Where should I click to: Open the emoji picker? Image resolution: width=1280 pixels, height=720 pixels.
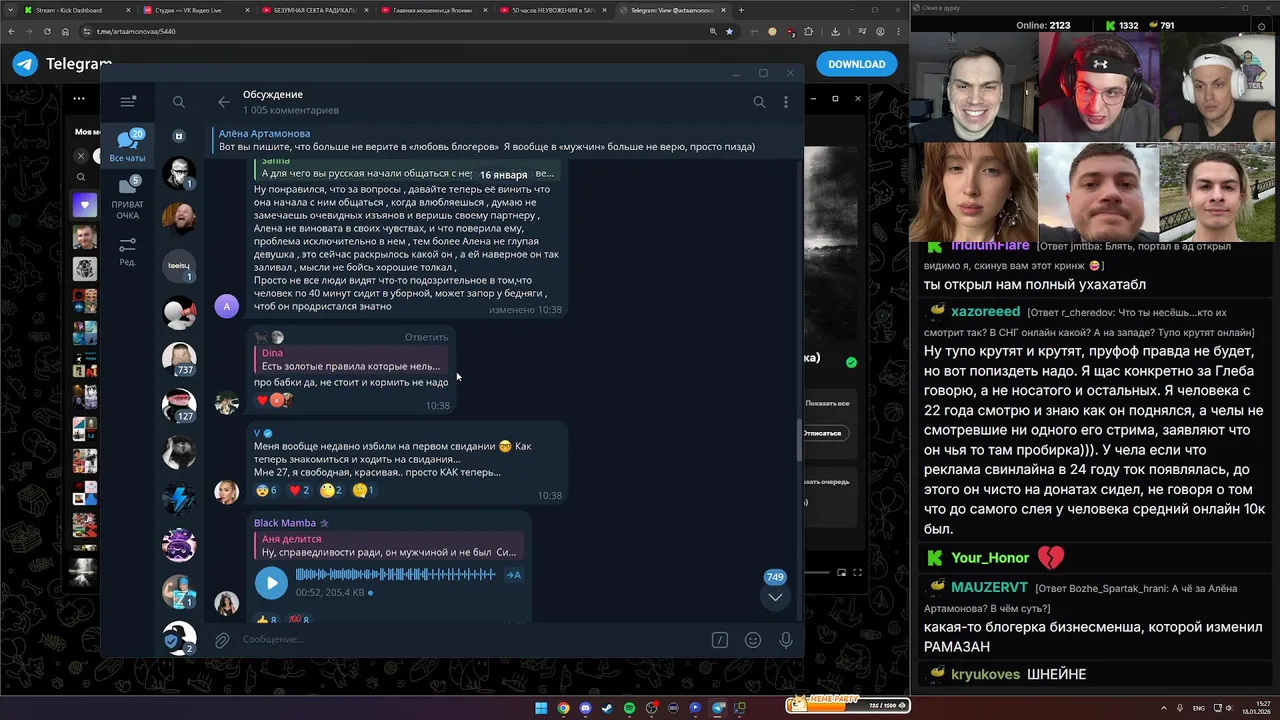click(753, 640)
